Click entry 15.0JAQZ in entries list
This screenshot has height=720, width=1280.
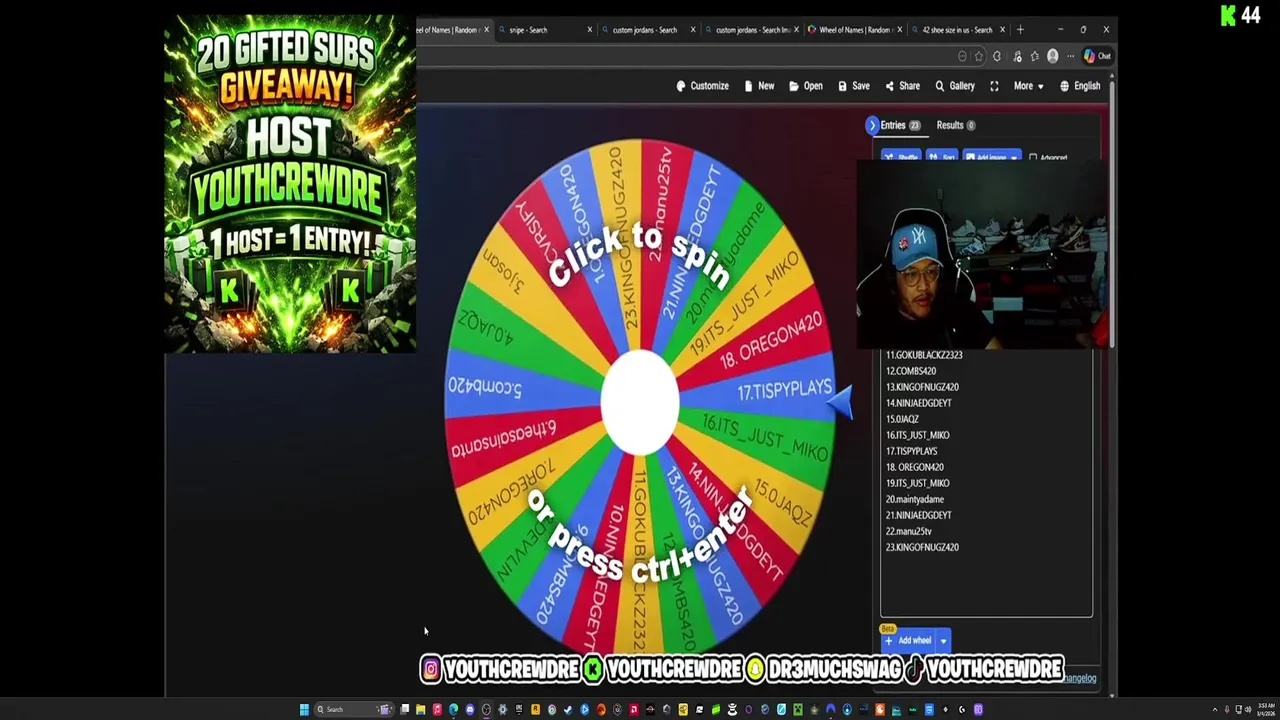tap(902, 419)
